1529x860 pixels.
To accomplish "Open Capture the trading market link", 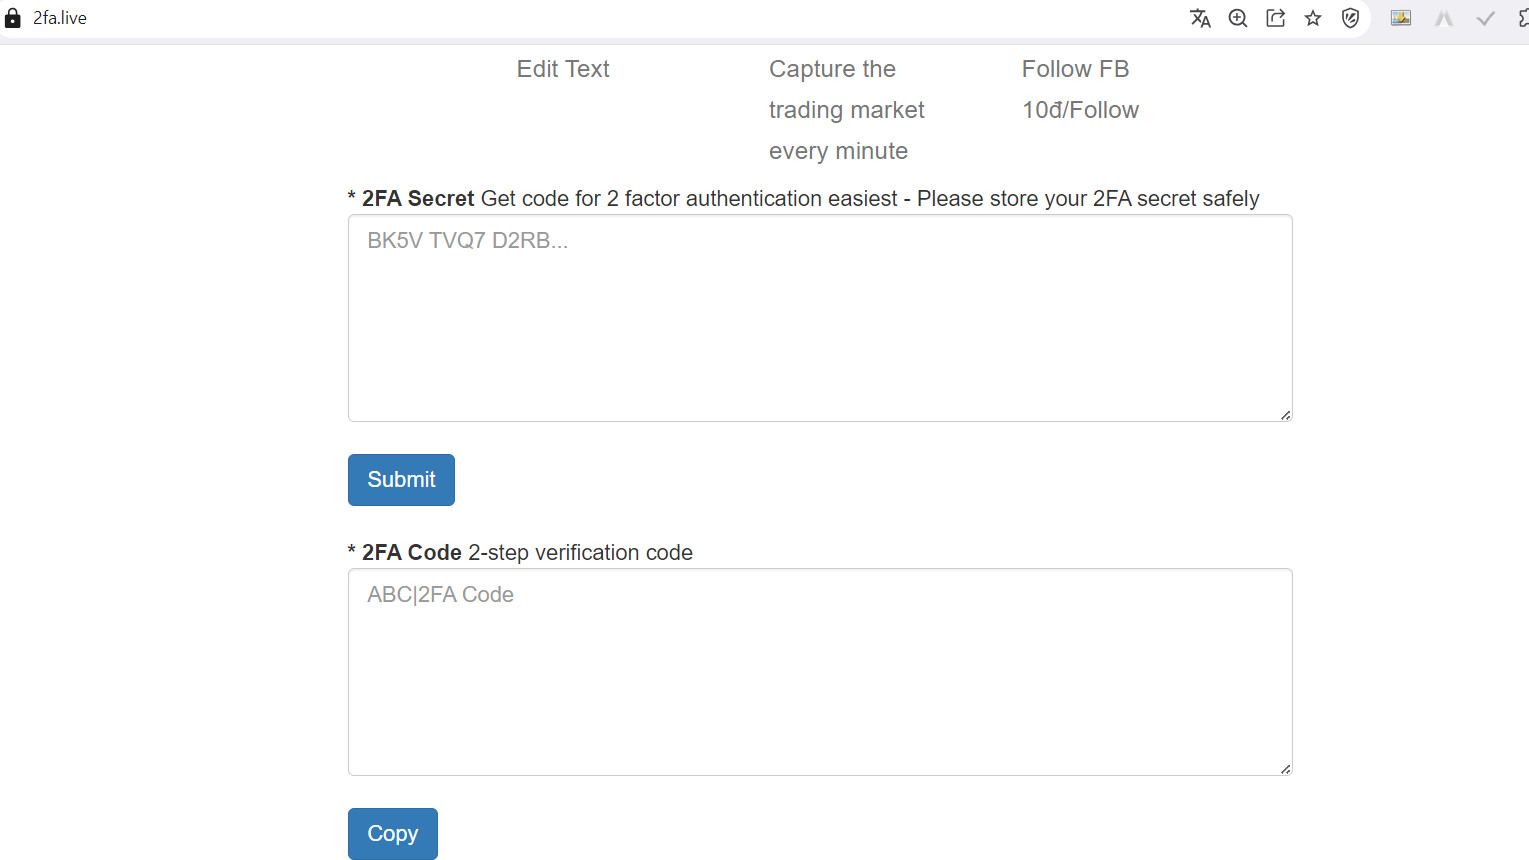I will pos(846,110).
